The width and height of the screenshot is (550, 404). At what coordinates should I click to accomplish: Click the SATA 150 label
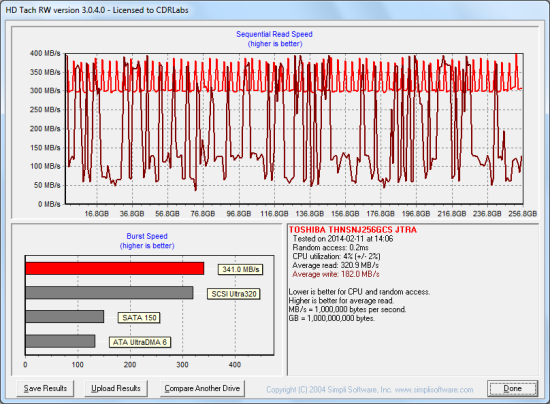tap(139, 318)
